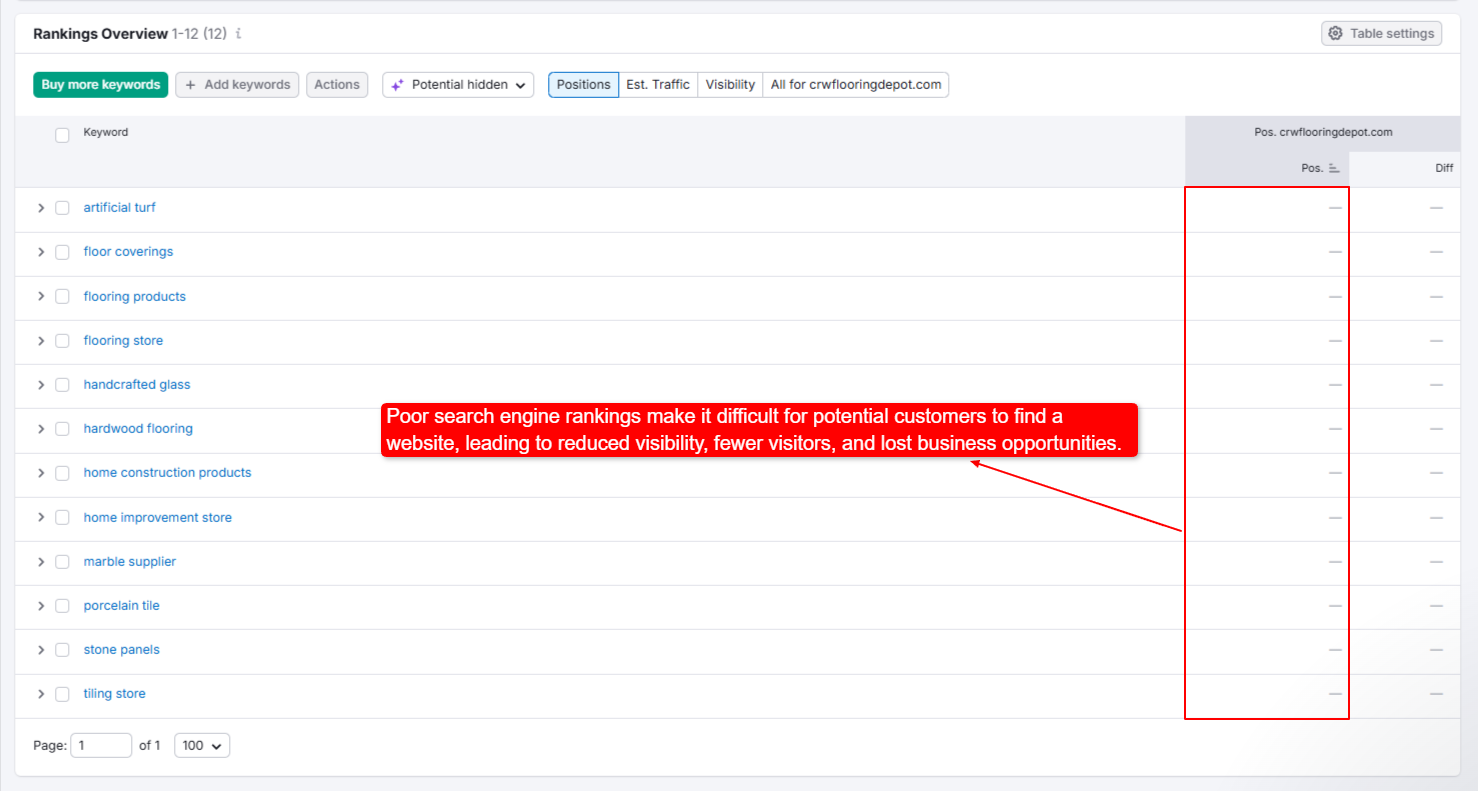Switch to the Est. Traffic tab
This screenshot has width=1478, height=791.
coord(658,85)
